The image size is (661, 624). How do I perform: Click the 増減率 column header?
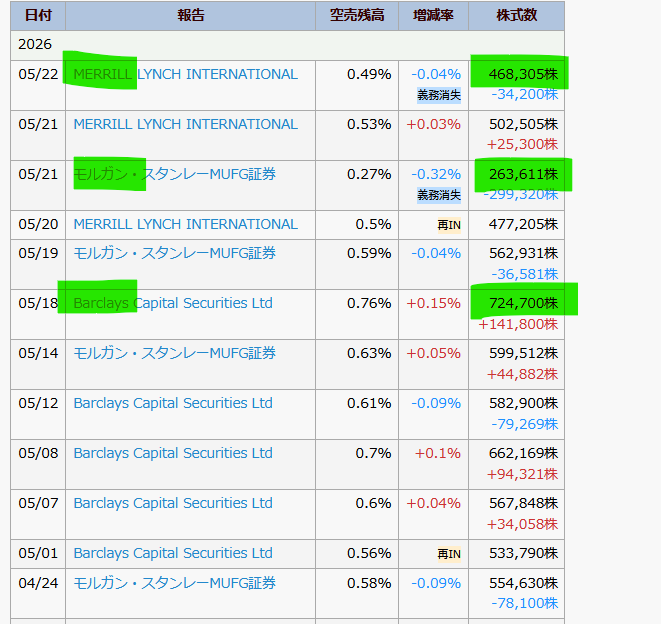(433, 16)
